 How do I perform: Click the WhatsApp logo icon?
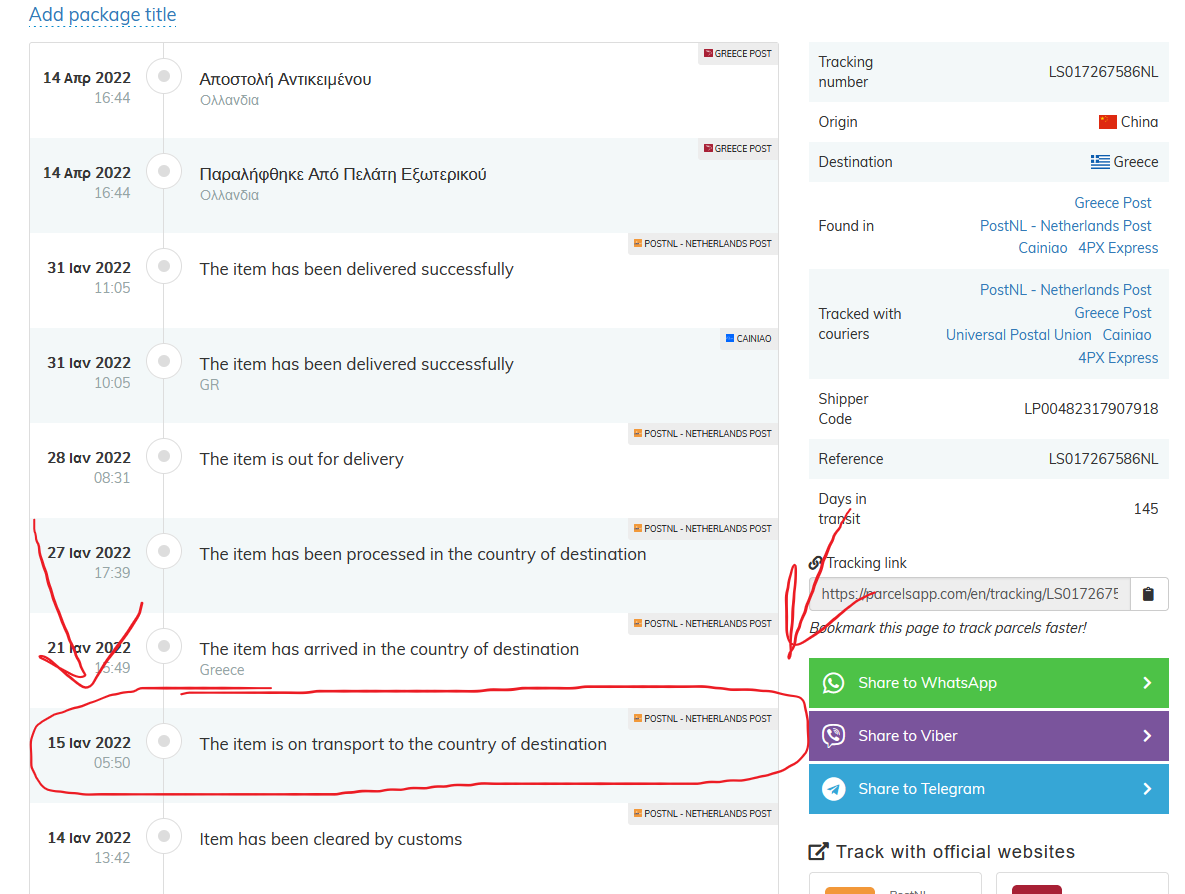click(x=834, y=683)
